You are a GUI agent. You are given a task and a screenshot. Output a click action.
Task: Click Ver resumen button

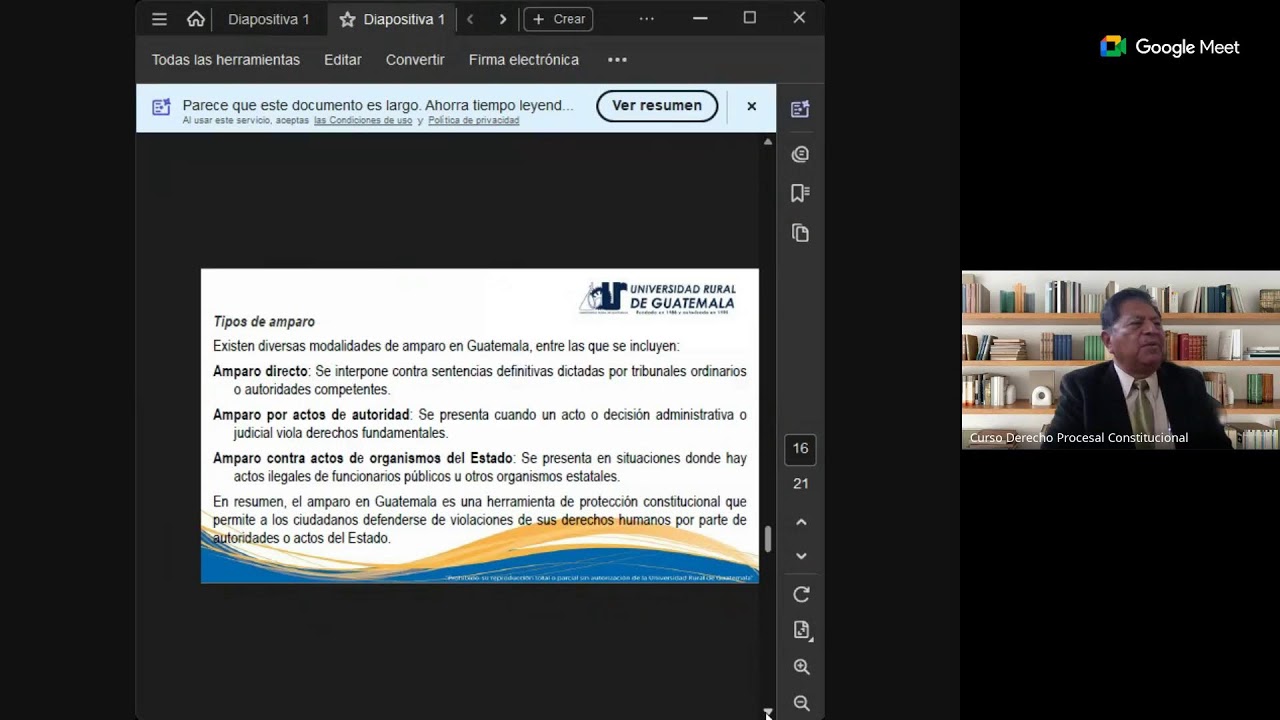pyautogui.click(x=657, y=106)
